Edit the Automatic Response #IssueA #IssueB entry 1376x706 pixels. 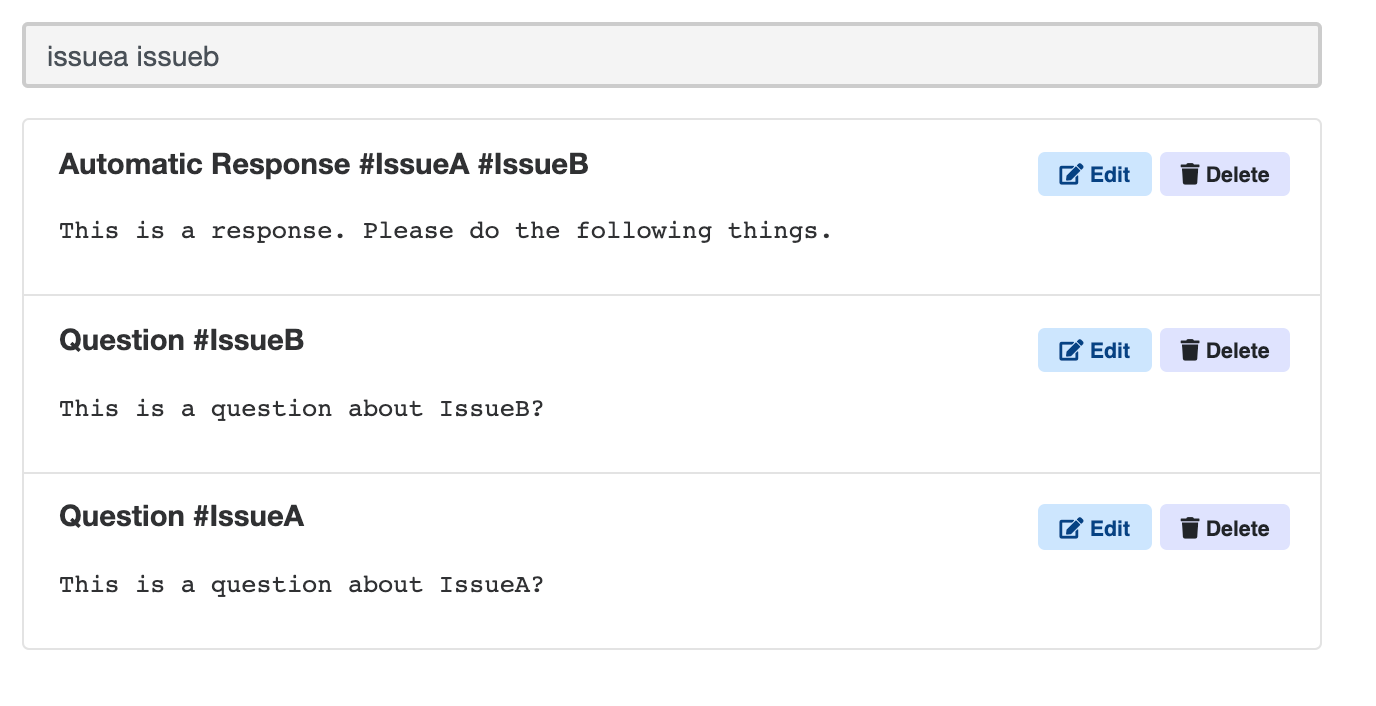click(x=1095, y=174)
